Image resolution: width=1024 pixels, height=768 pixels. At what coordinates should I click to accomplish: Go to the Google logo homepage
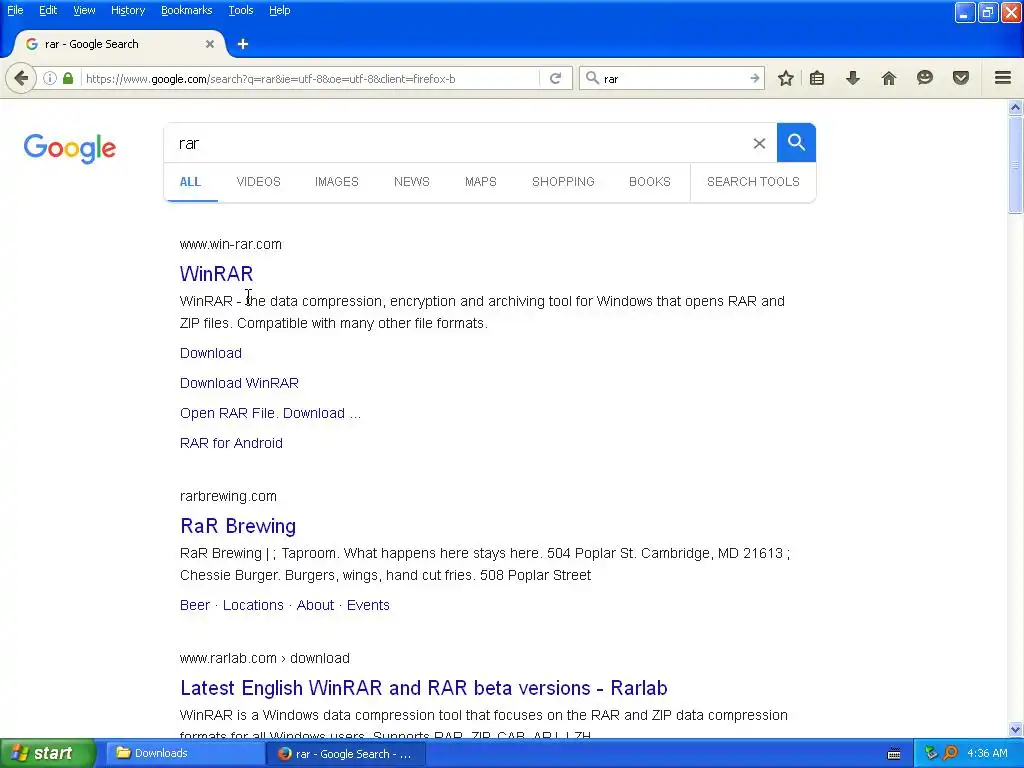click(70, 148)
